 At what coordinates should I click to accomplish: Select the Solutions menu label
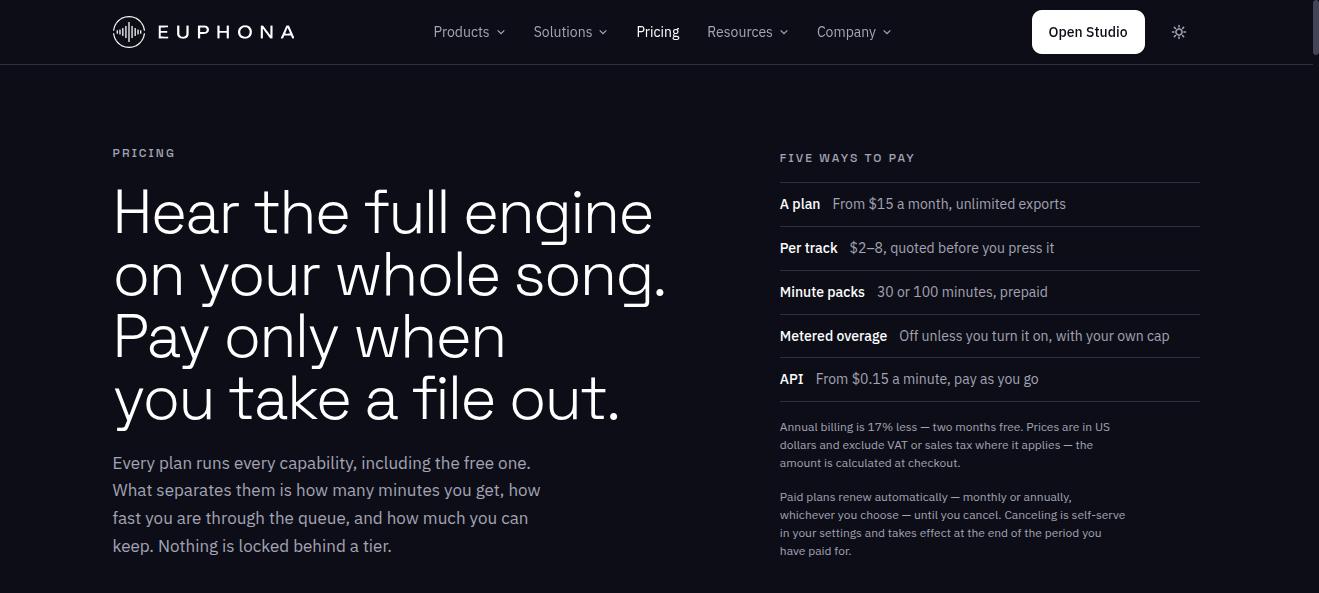pyautogui.click(x=563, y=32)
